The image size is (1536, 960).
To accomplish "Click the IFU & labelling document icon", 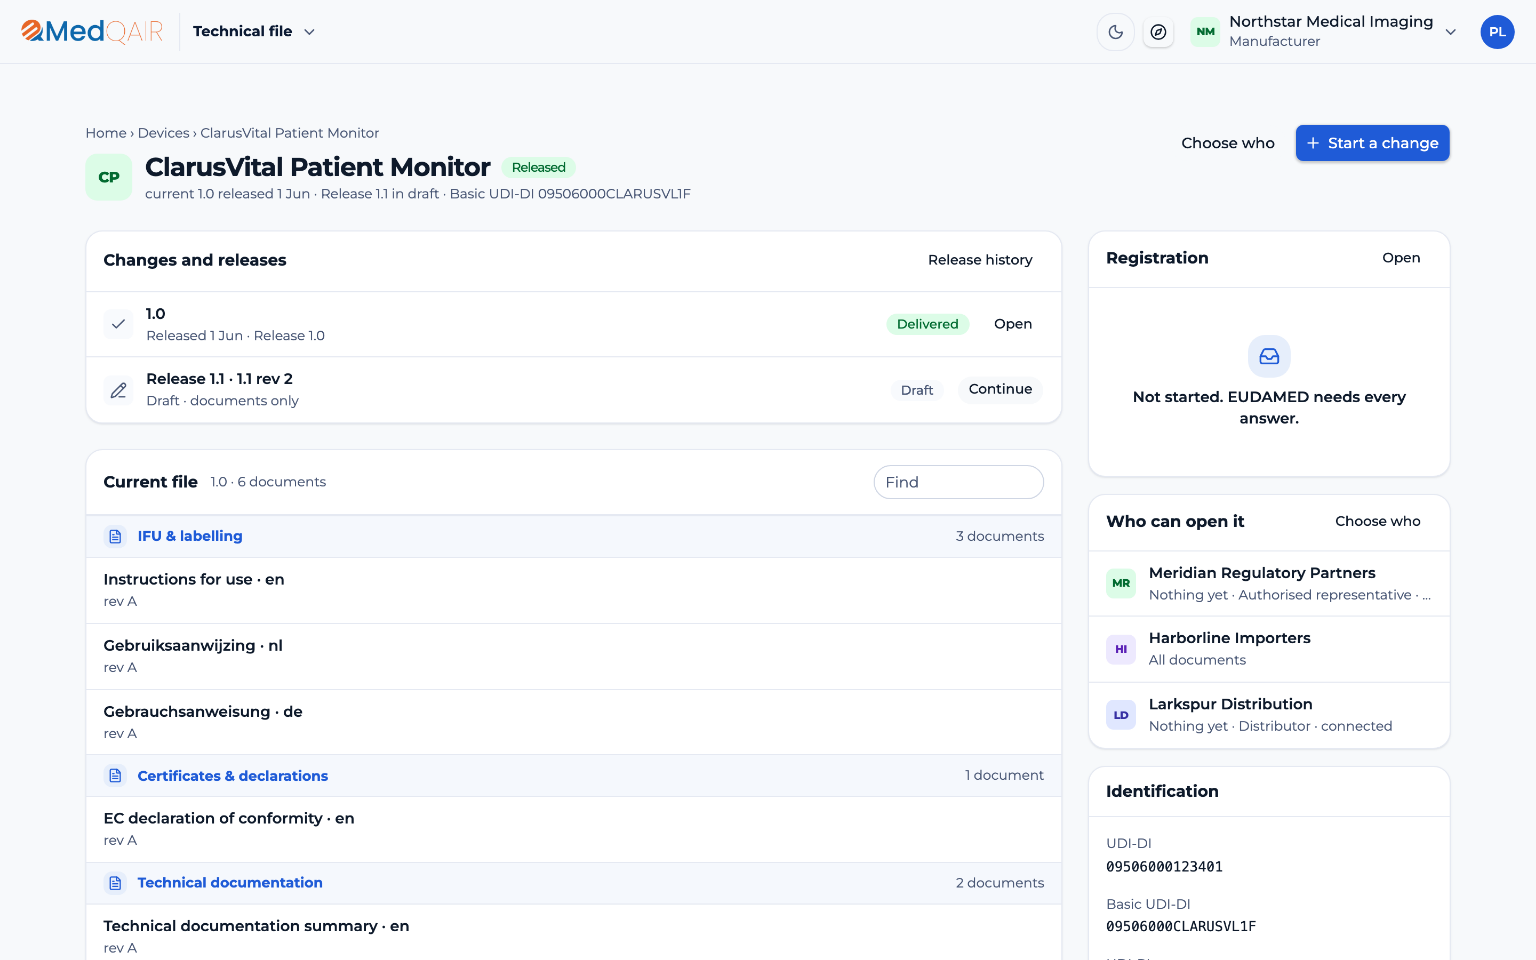I will coord(115,536).
